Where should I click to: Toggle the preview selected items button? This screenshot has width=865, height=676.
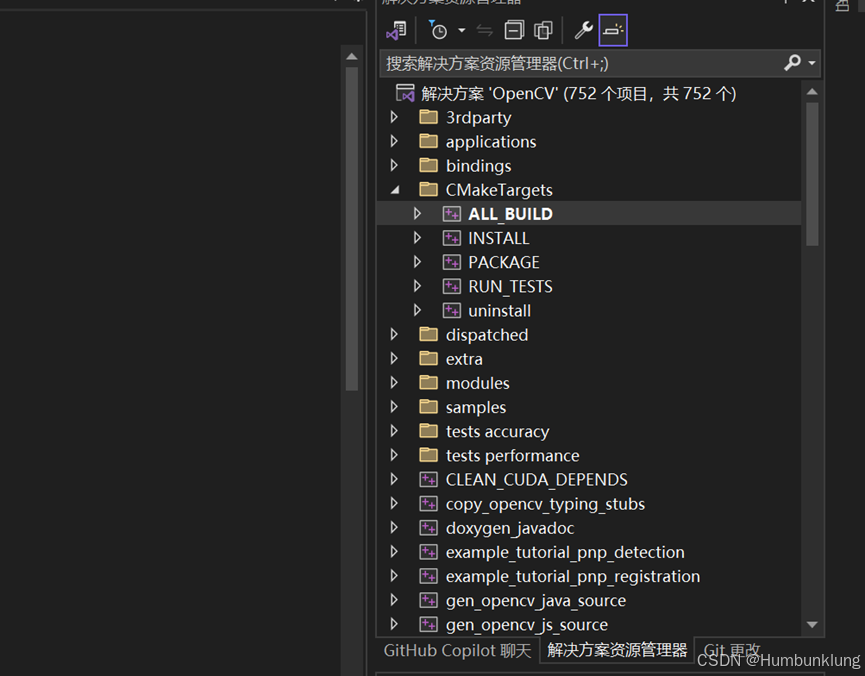pyautogui.click(x=613, y=31)
